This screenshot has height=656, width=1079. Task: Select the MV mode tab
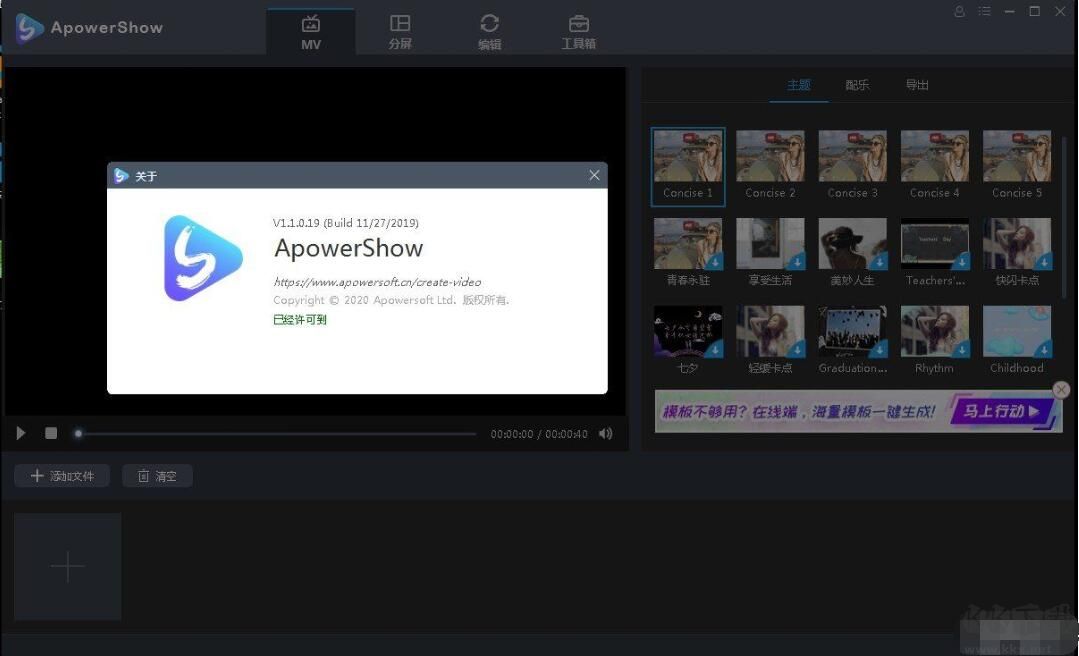coord(310,30)
